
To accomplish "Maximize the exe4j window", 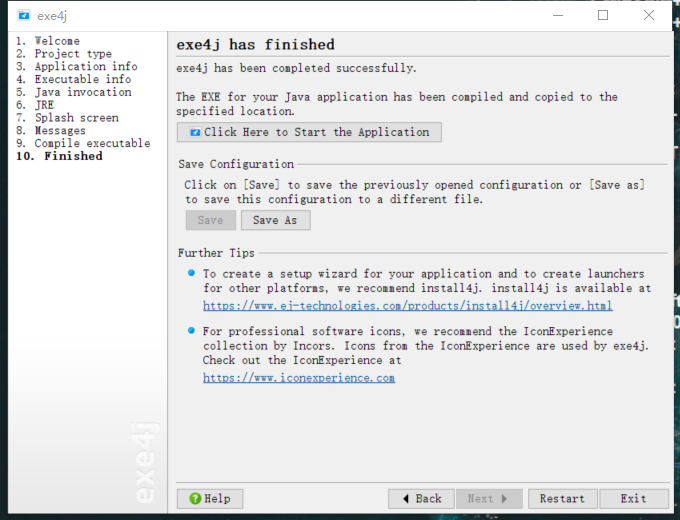I will click(x=602, y=15).
